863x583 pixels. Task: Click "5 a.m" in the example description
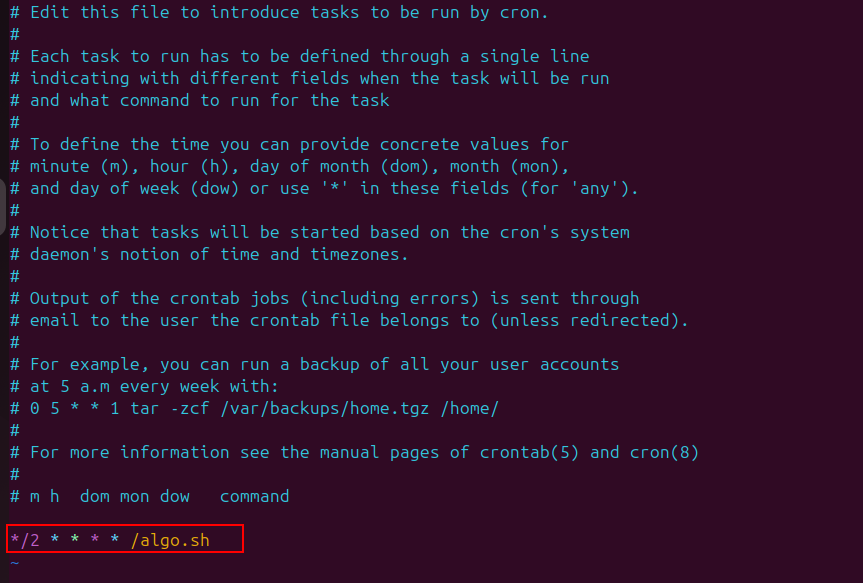[75, 386]
